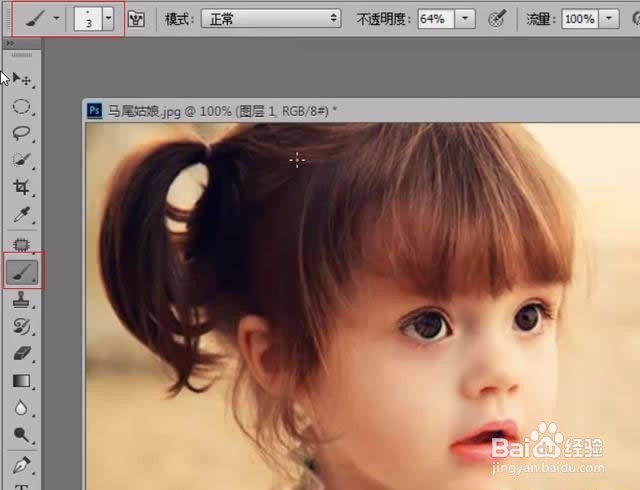Select the Move tool
The width and height of the screenshot is (640, 490).
click(22, 78)
